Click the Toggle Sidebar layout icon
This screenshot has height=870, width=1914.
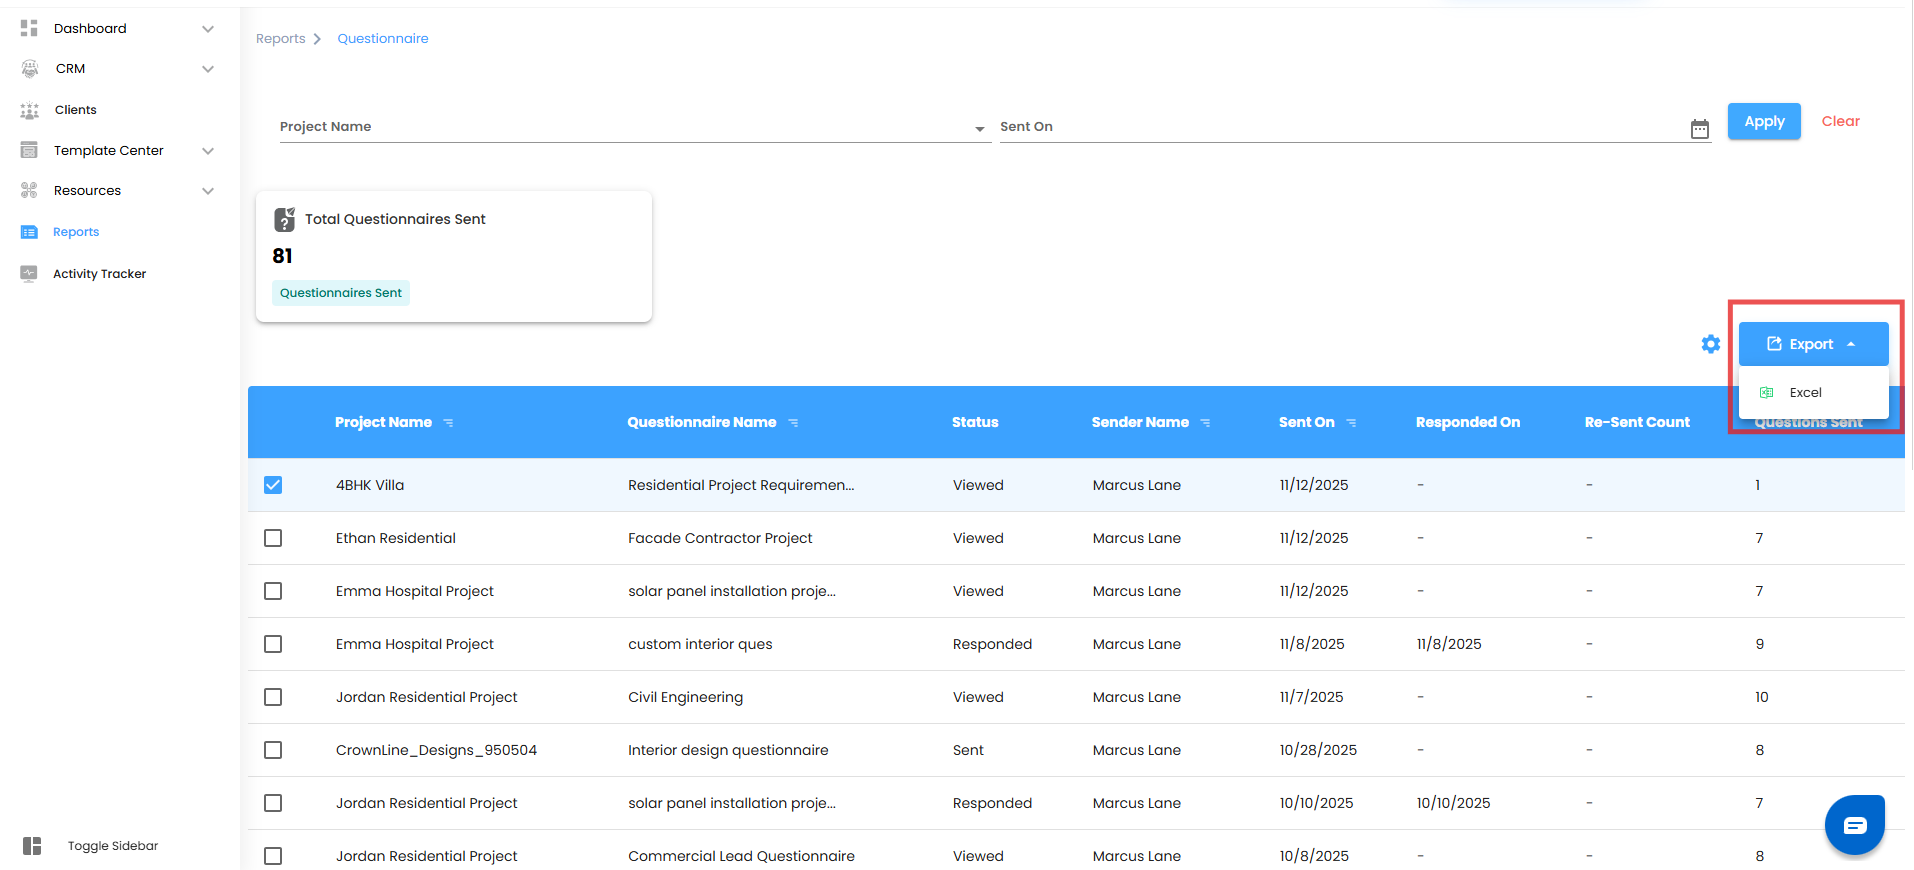tap(32, 846)
